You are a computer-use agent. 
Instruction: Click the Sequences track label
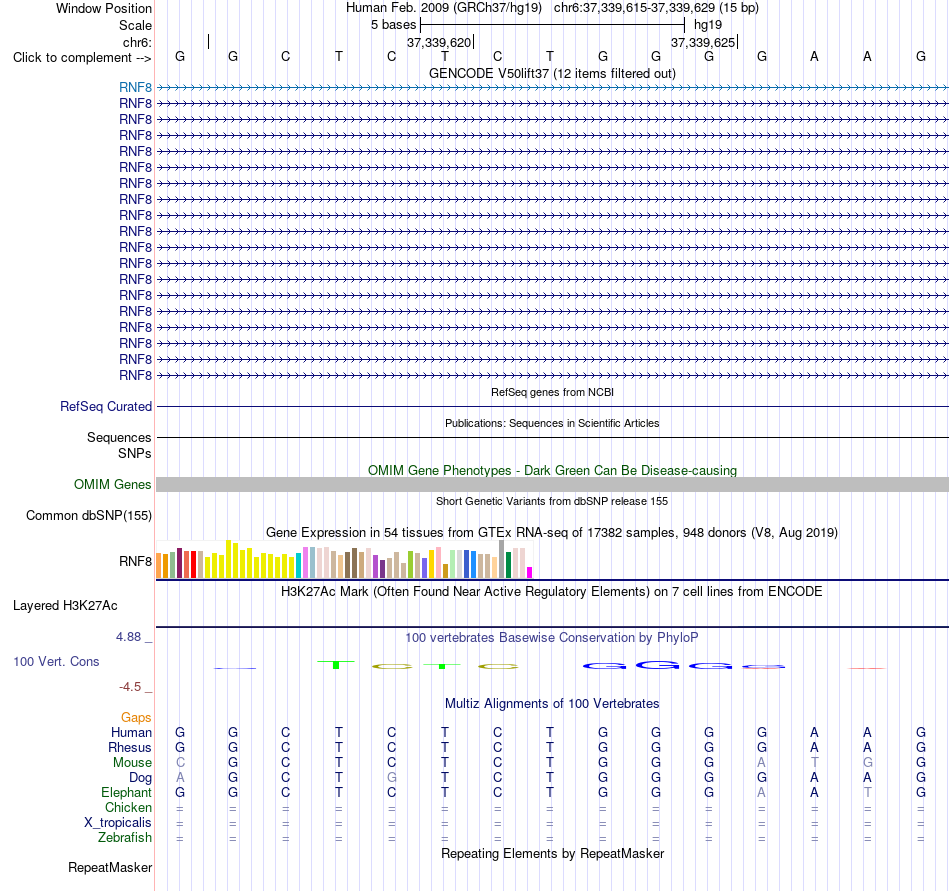[119, 437]
